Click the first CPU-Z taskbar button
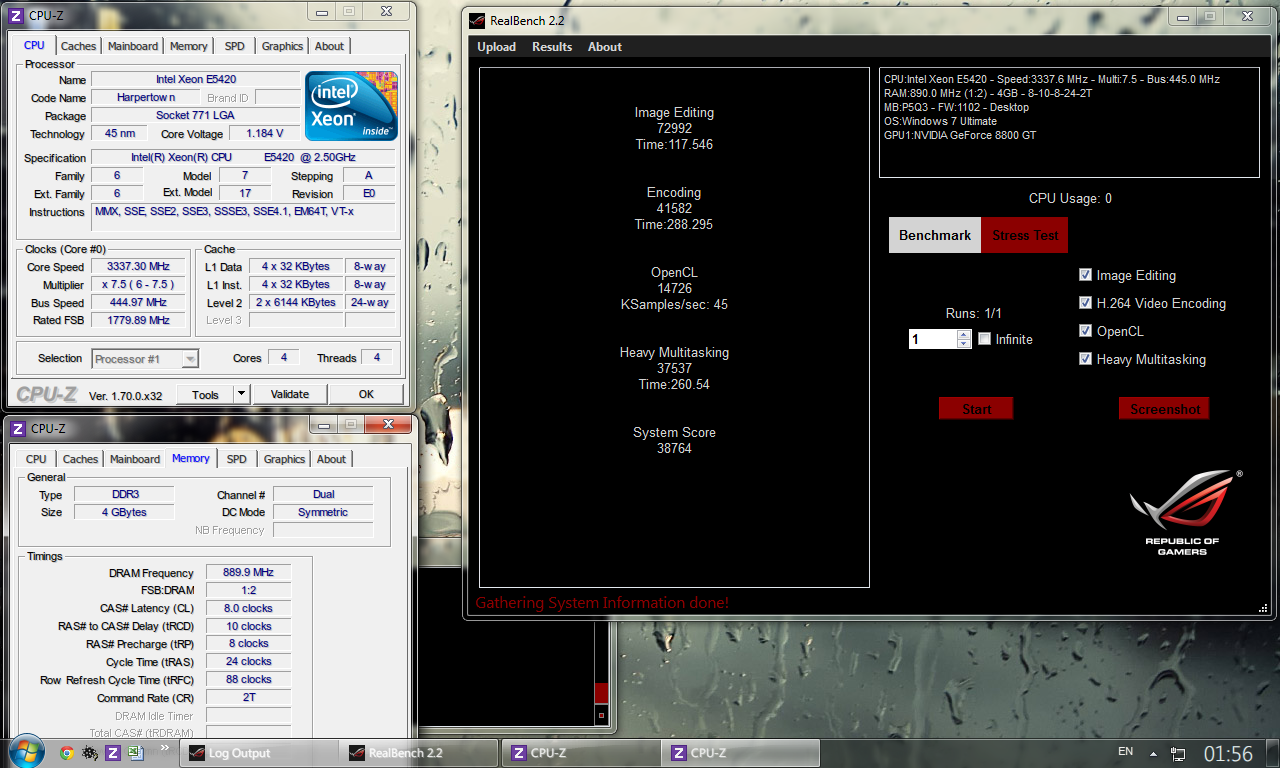 [581, 753]
